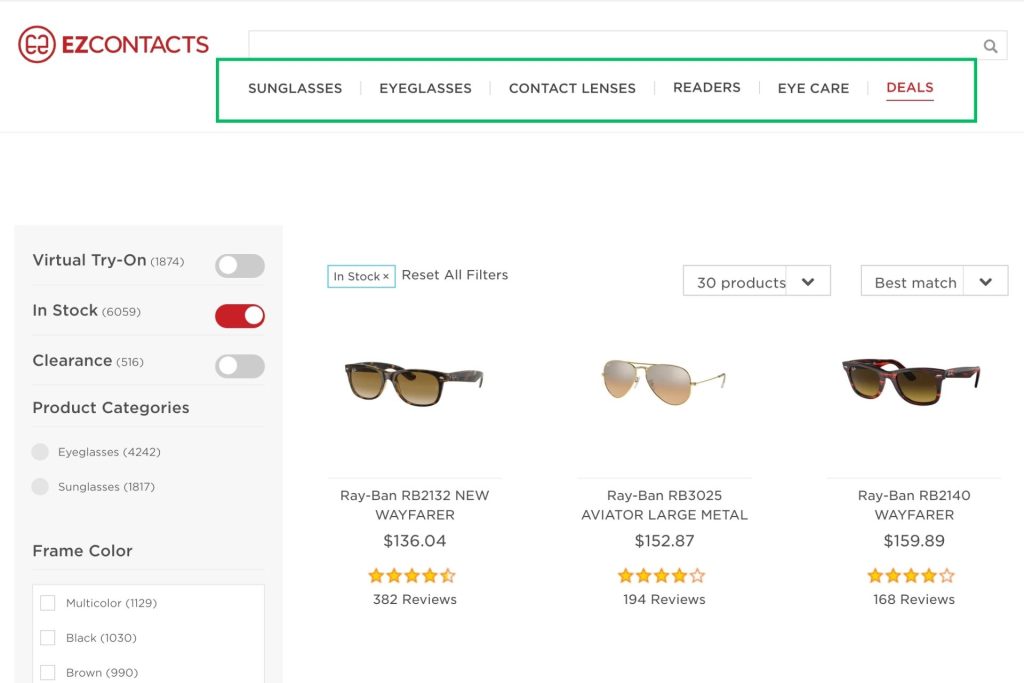Click star rating above 194 Reviews

pyautogui.click(x=662, y=575)
